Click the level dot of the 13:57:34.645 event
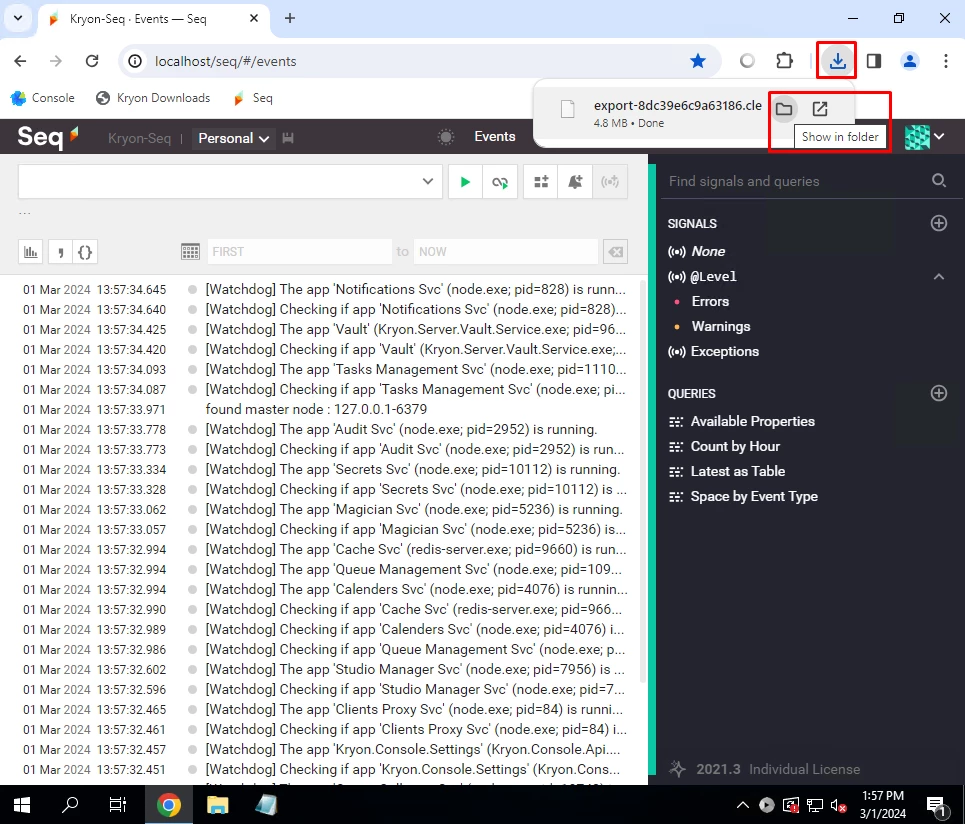Image resolution: width=965 pixels, height=824 pixels. click(192, 289)
